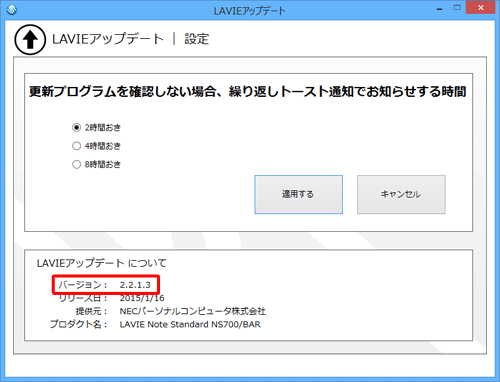Click the 提供元： label
This screenshot has width=500, height=382.
pyautogui.click(x=92, y=311)
